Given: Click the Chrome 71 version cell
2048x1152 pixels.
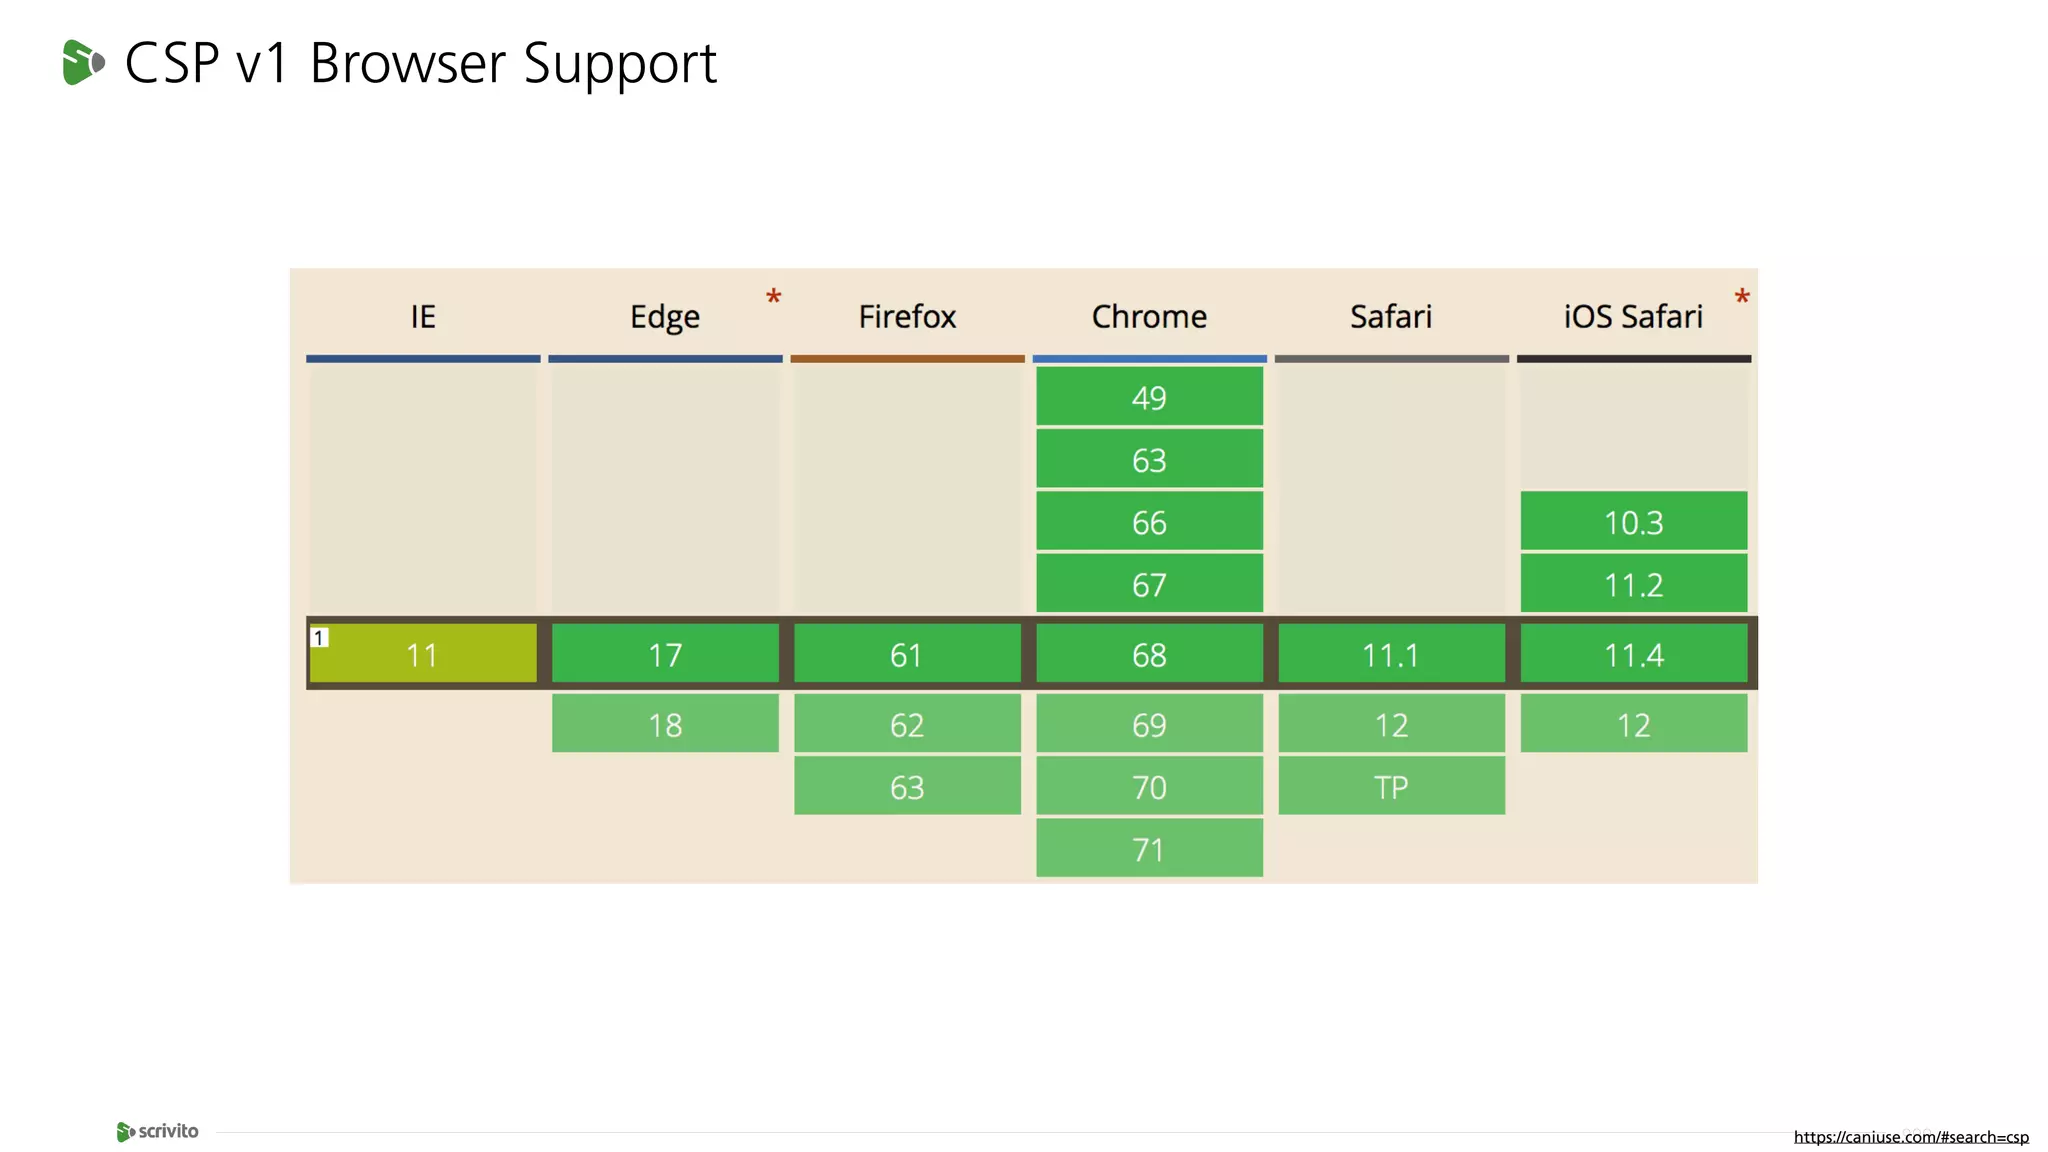Looking at the screenshot, I should coord(1149,849).
